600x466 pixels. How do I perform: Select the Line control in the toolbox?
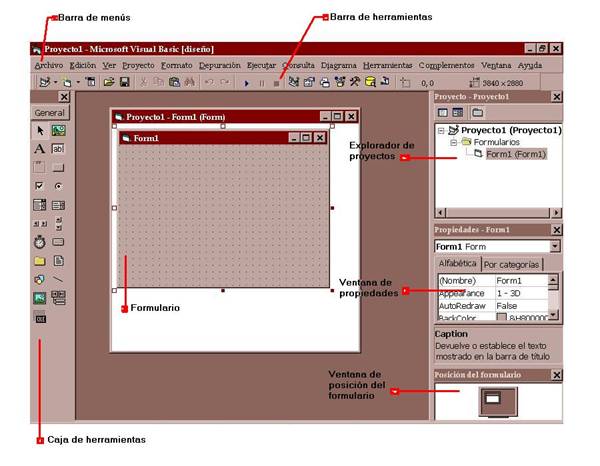coord(58,279)
